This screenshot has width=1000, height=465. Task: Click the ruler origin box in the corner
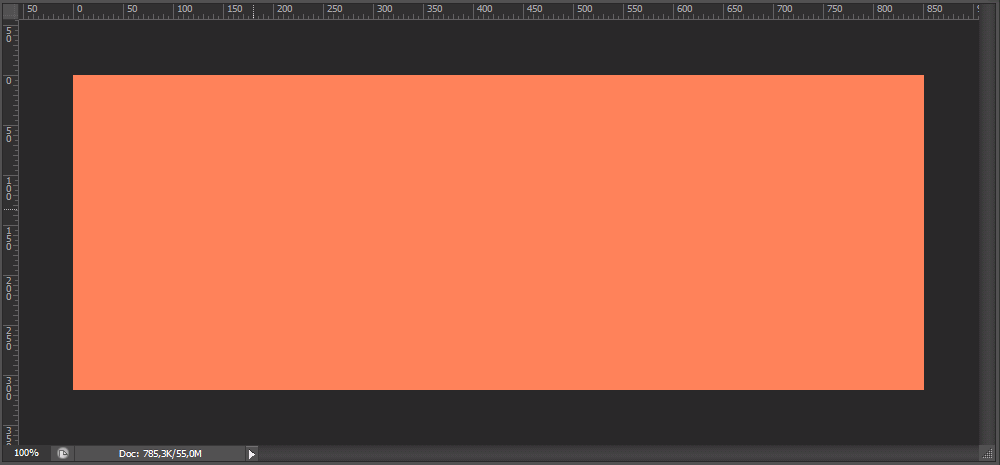(9, 11)
